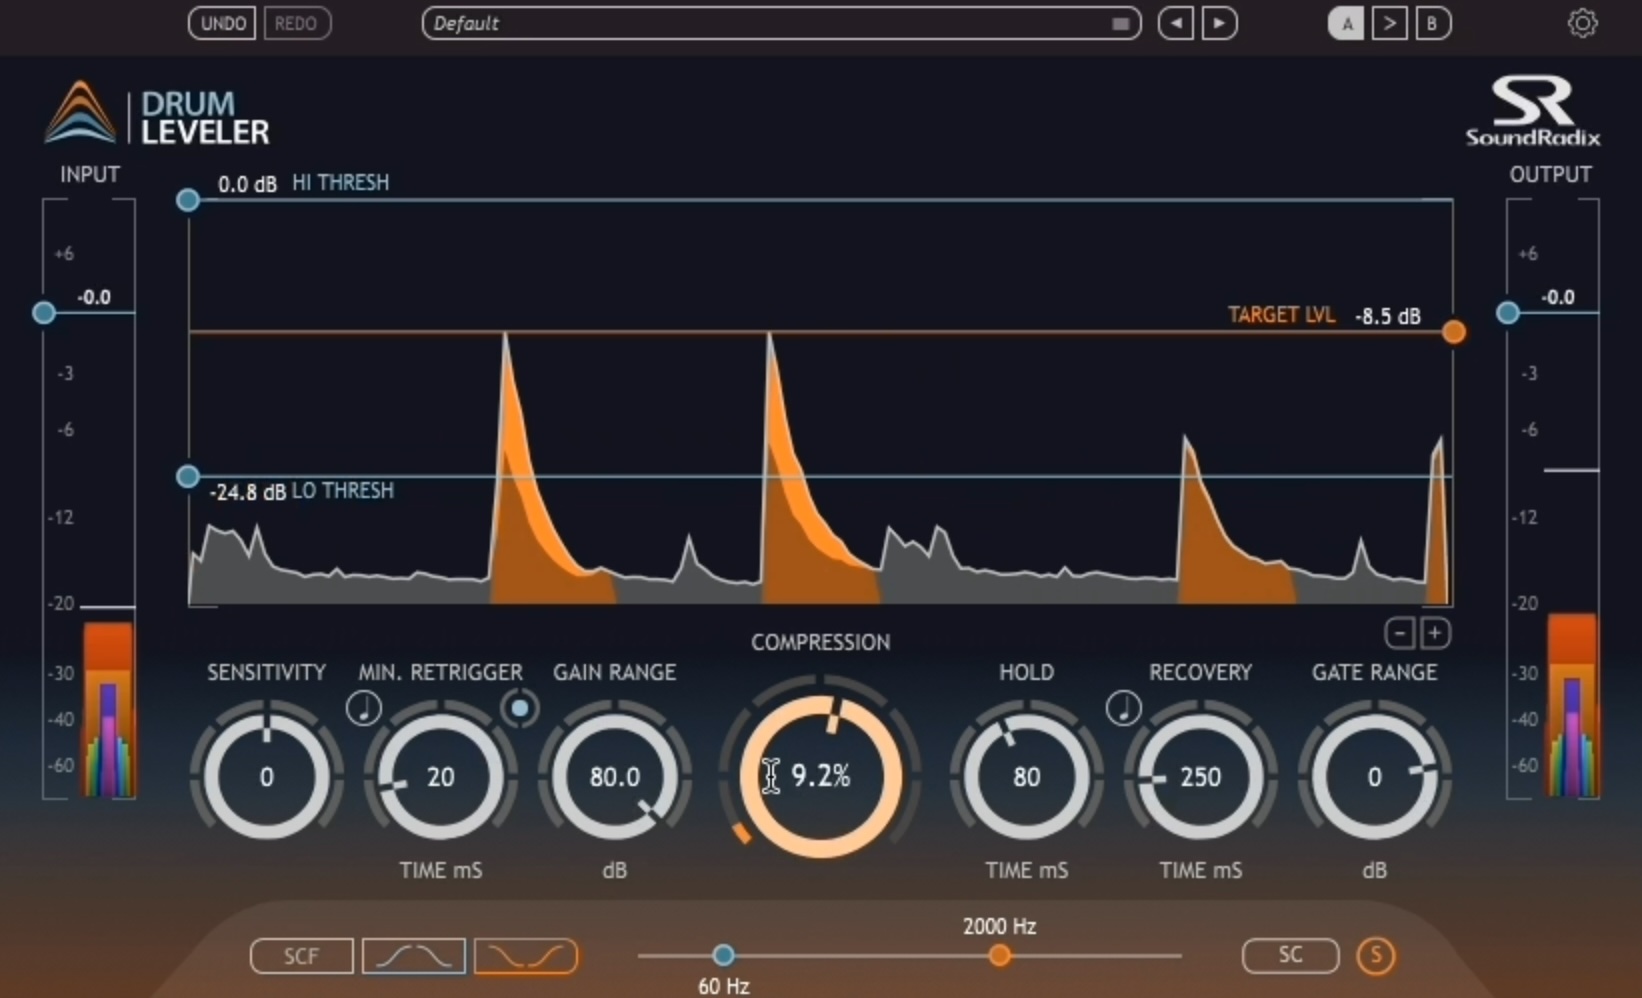The width and height of the screenshot is (1642, 998).
Task: Click the TARGET LVL orange handle
Action: [x=1454, y=332]
